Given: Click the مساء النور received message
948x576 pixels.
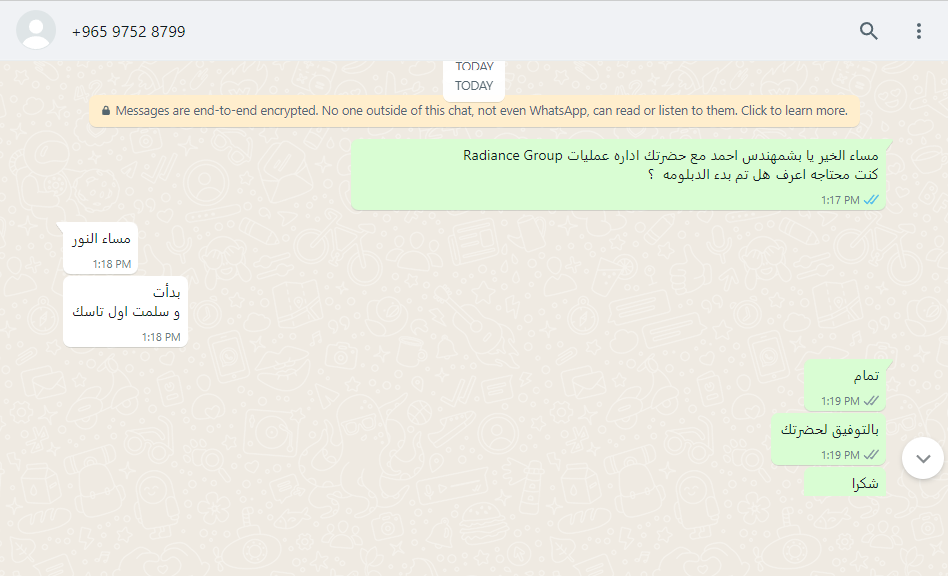Looking at the screenshot, I should tap(100, 248).
